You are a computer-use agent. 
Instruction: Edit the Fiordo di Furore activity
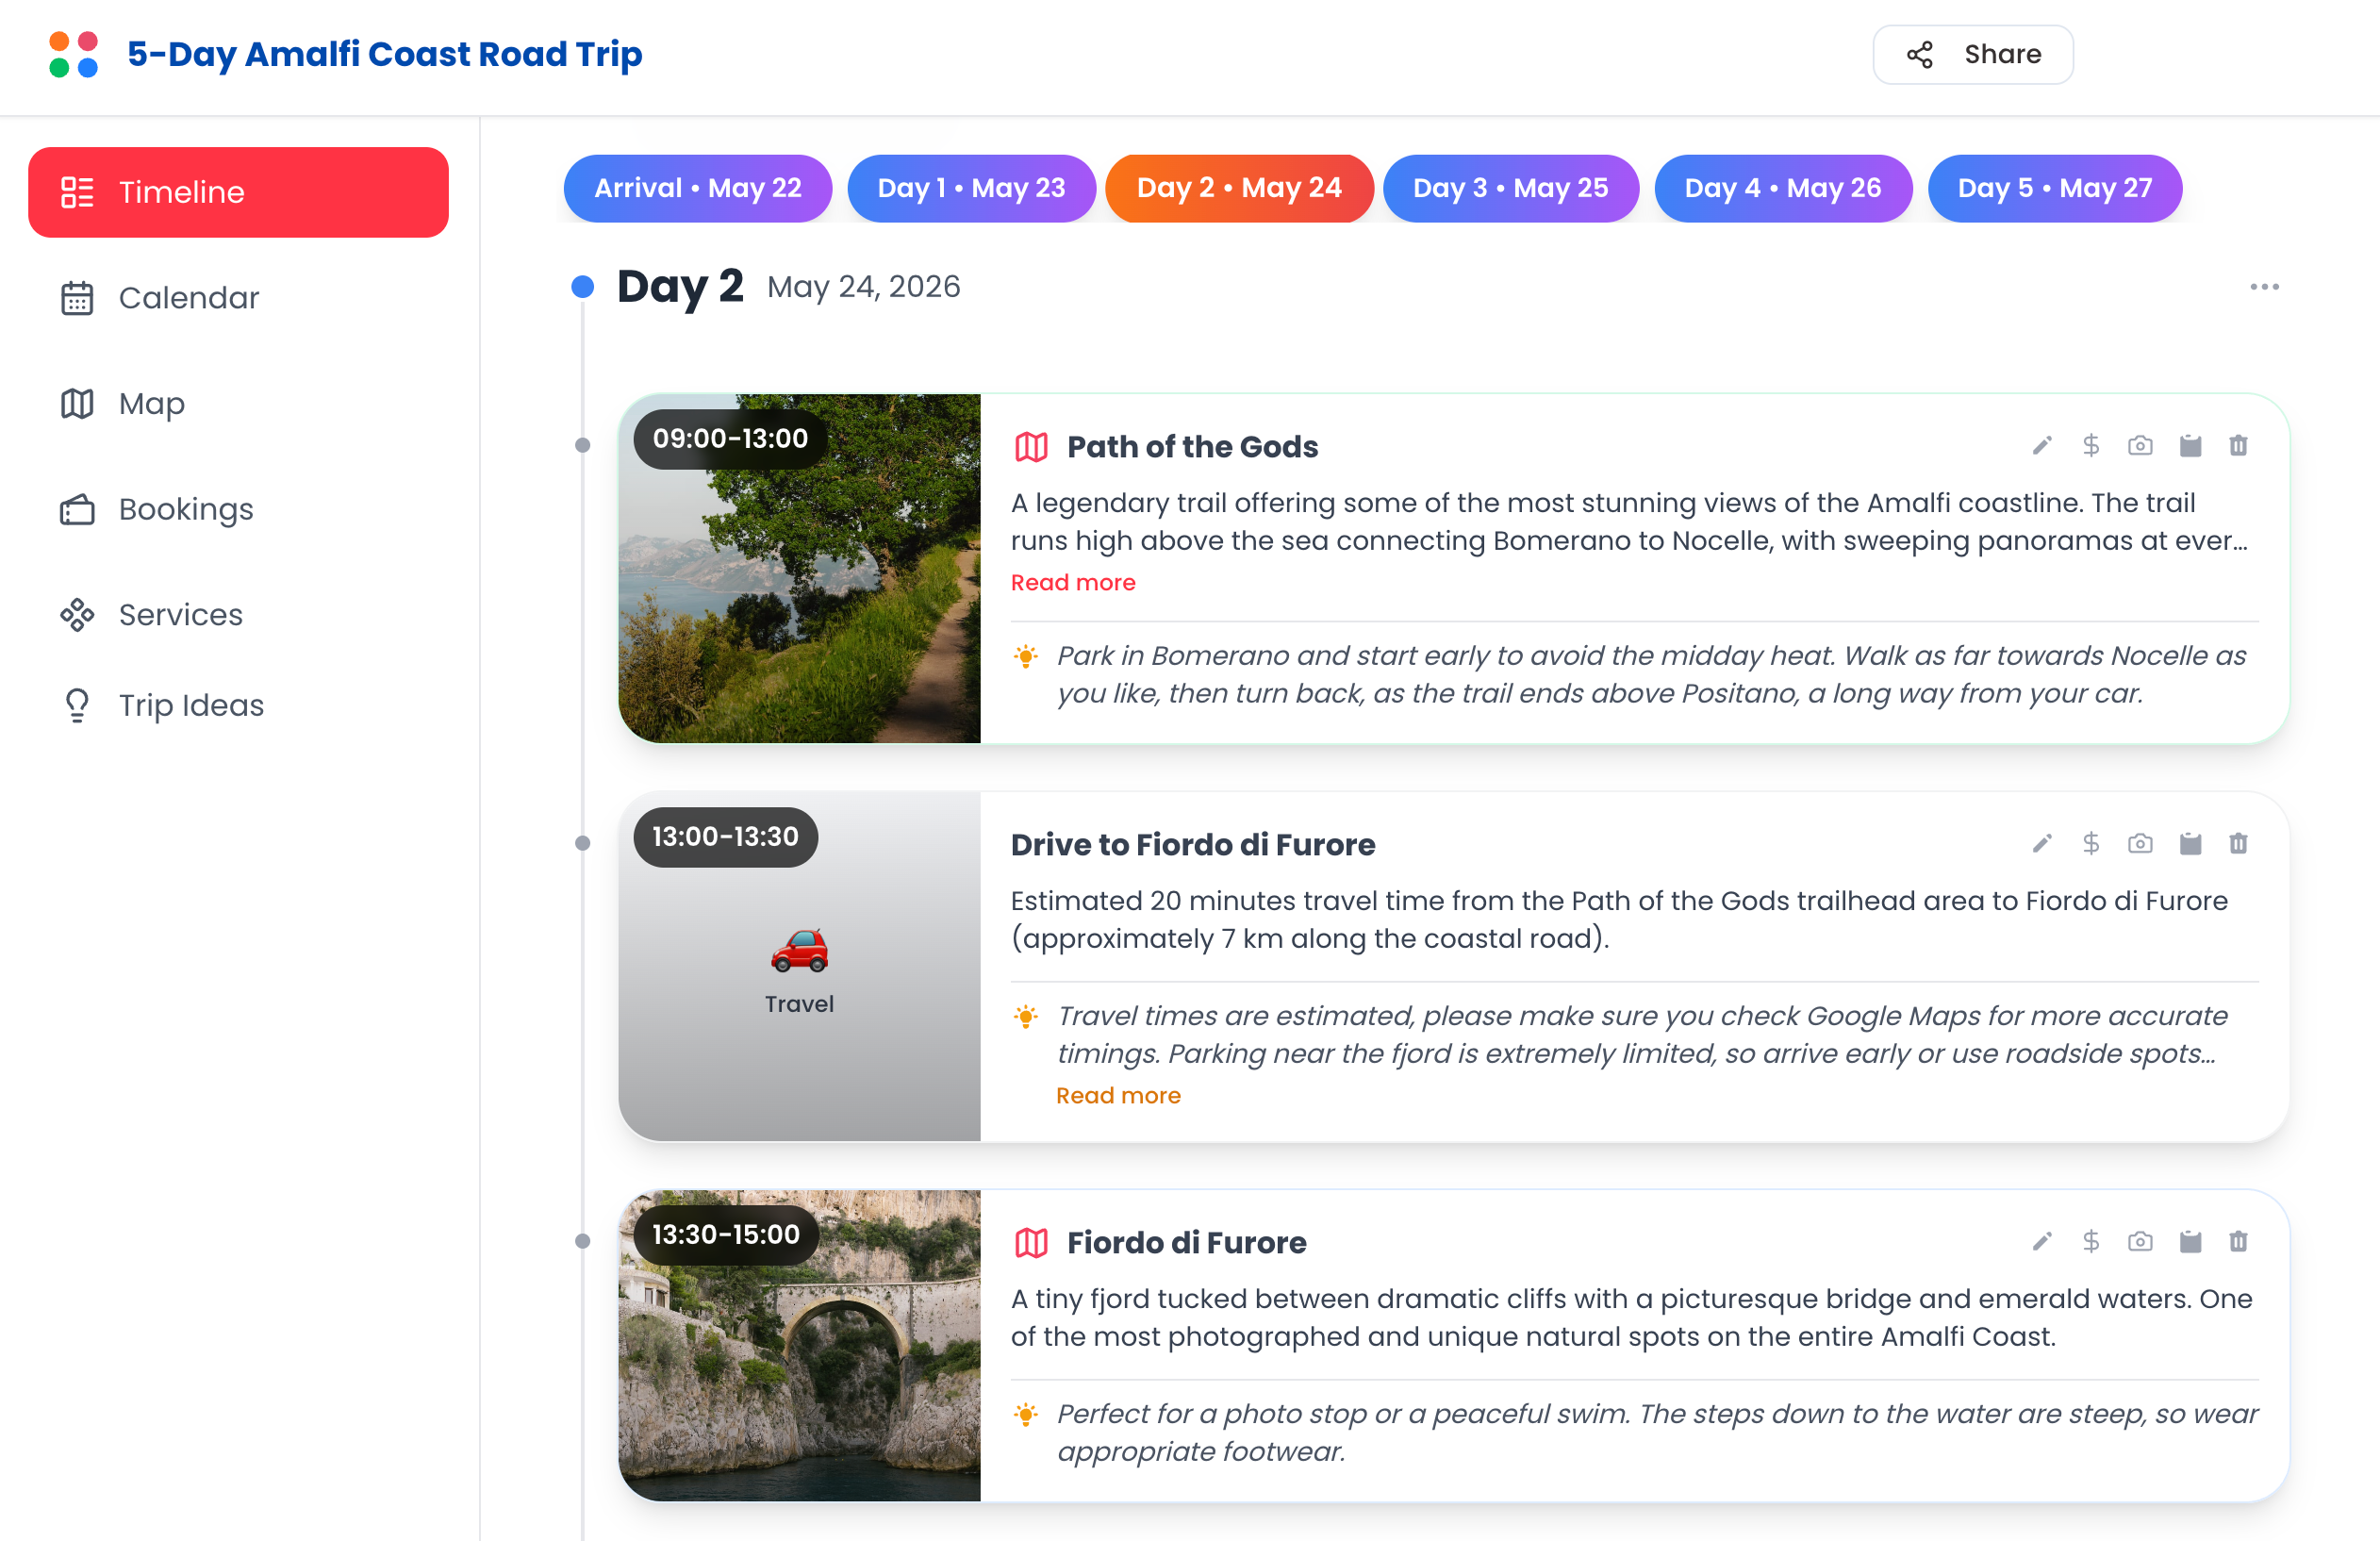pyautogui.click(x=2042, y=1242)
